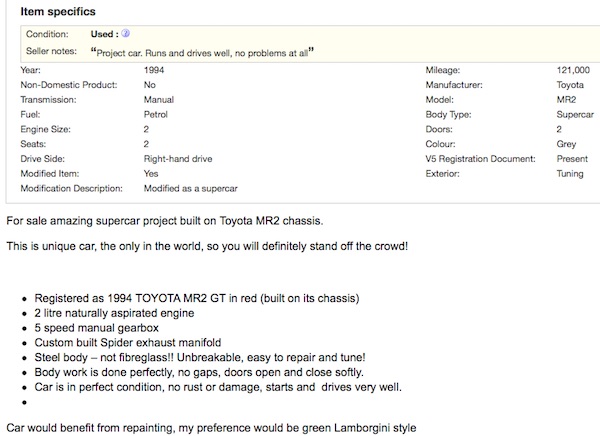Click the Mileage value 121,000

573,71
